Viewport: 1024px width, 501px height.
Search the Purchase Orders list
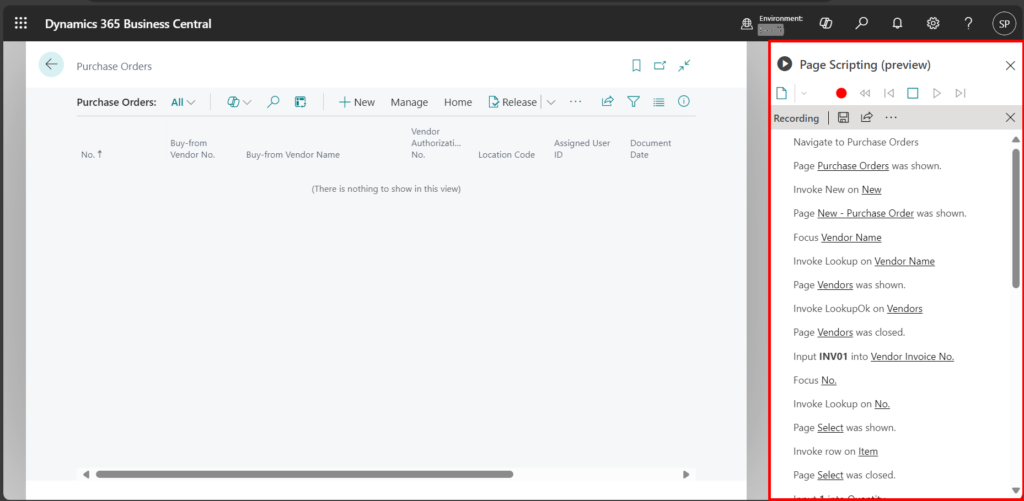(274, 102)
